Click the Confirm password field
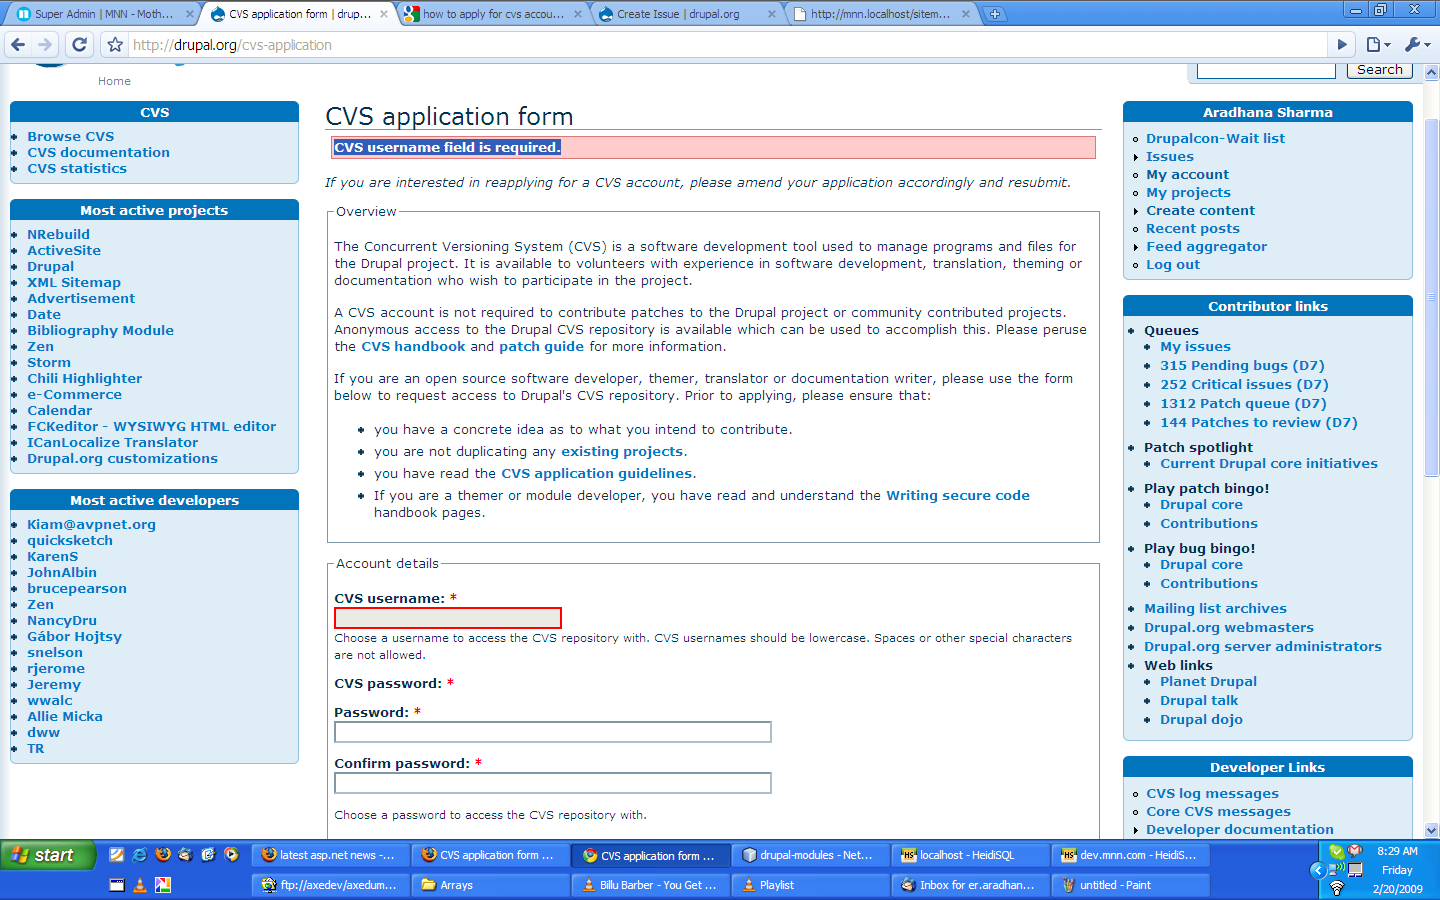Screen dimensions: 1440x900 [x=553, y=783]
